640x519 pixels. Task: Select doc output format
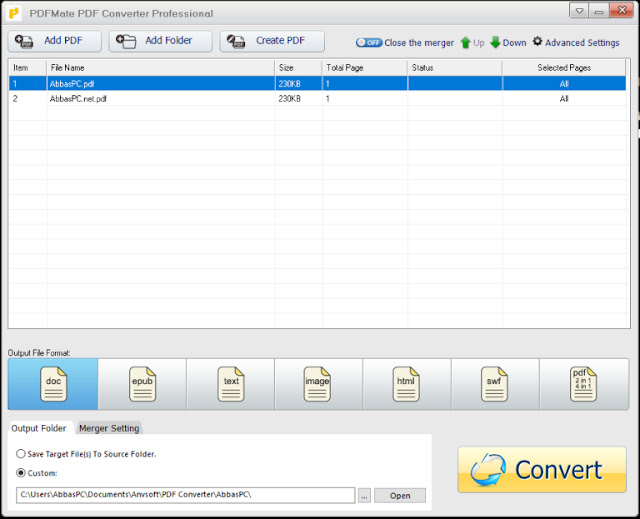click(53, 384)
